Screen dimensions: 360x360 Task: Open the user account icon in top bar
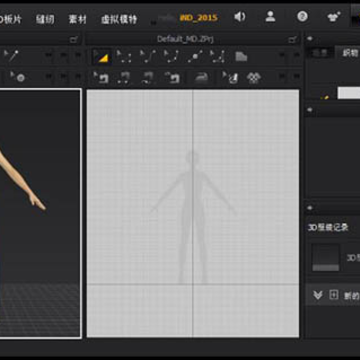[x=270, y=16]
